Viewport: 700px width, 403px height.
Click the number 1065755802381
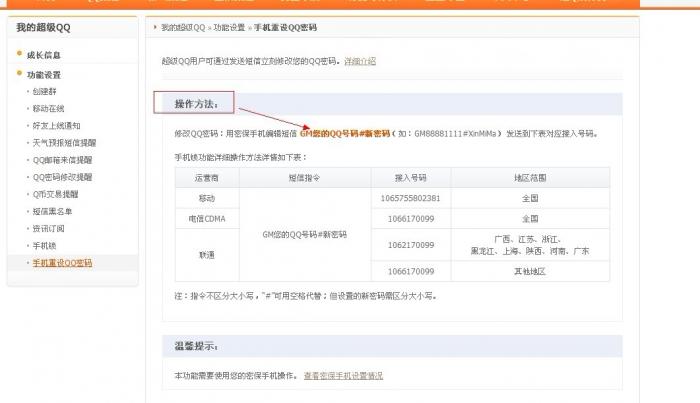[410, 198]
